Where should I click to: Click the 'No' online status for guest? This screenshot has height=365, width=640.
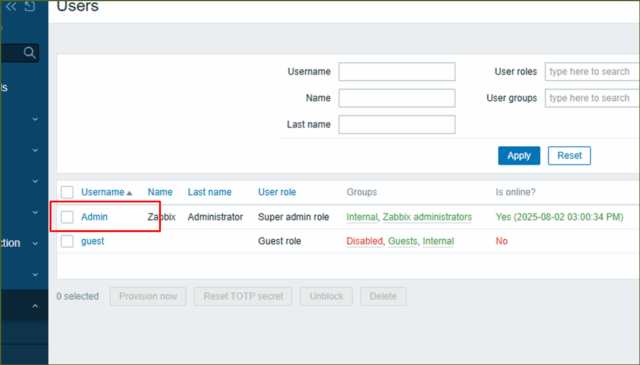(501, 241)
